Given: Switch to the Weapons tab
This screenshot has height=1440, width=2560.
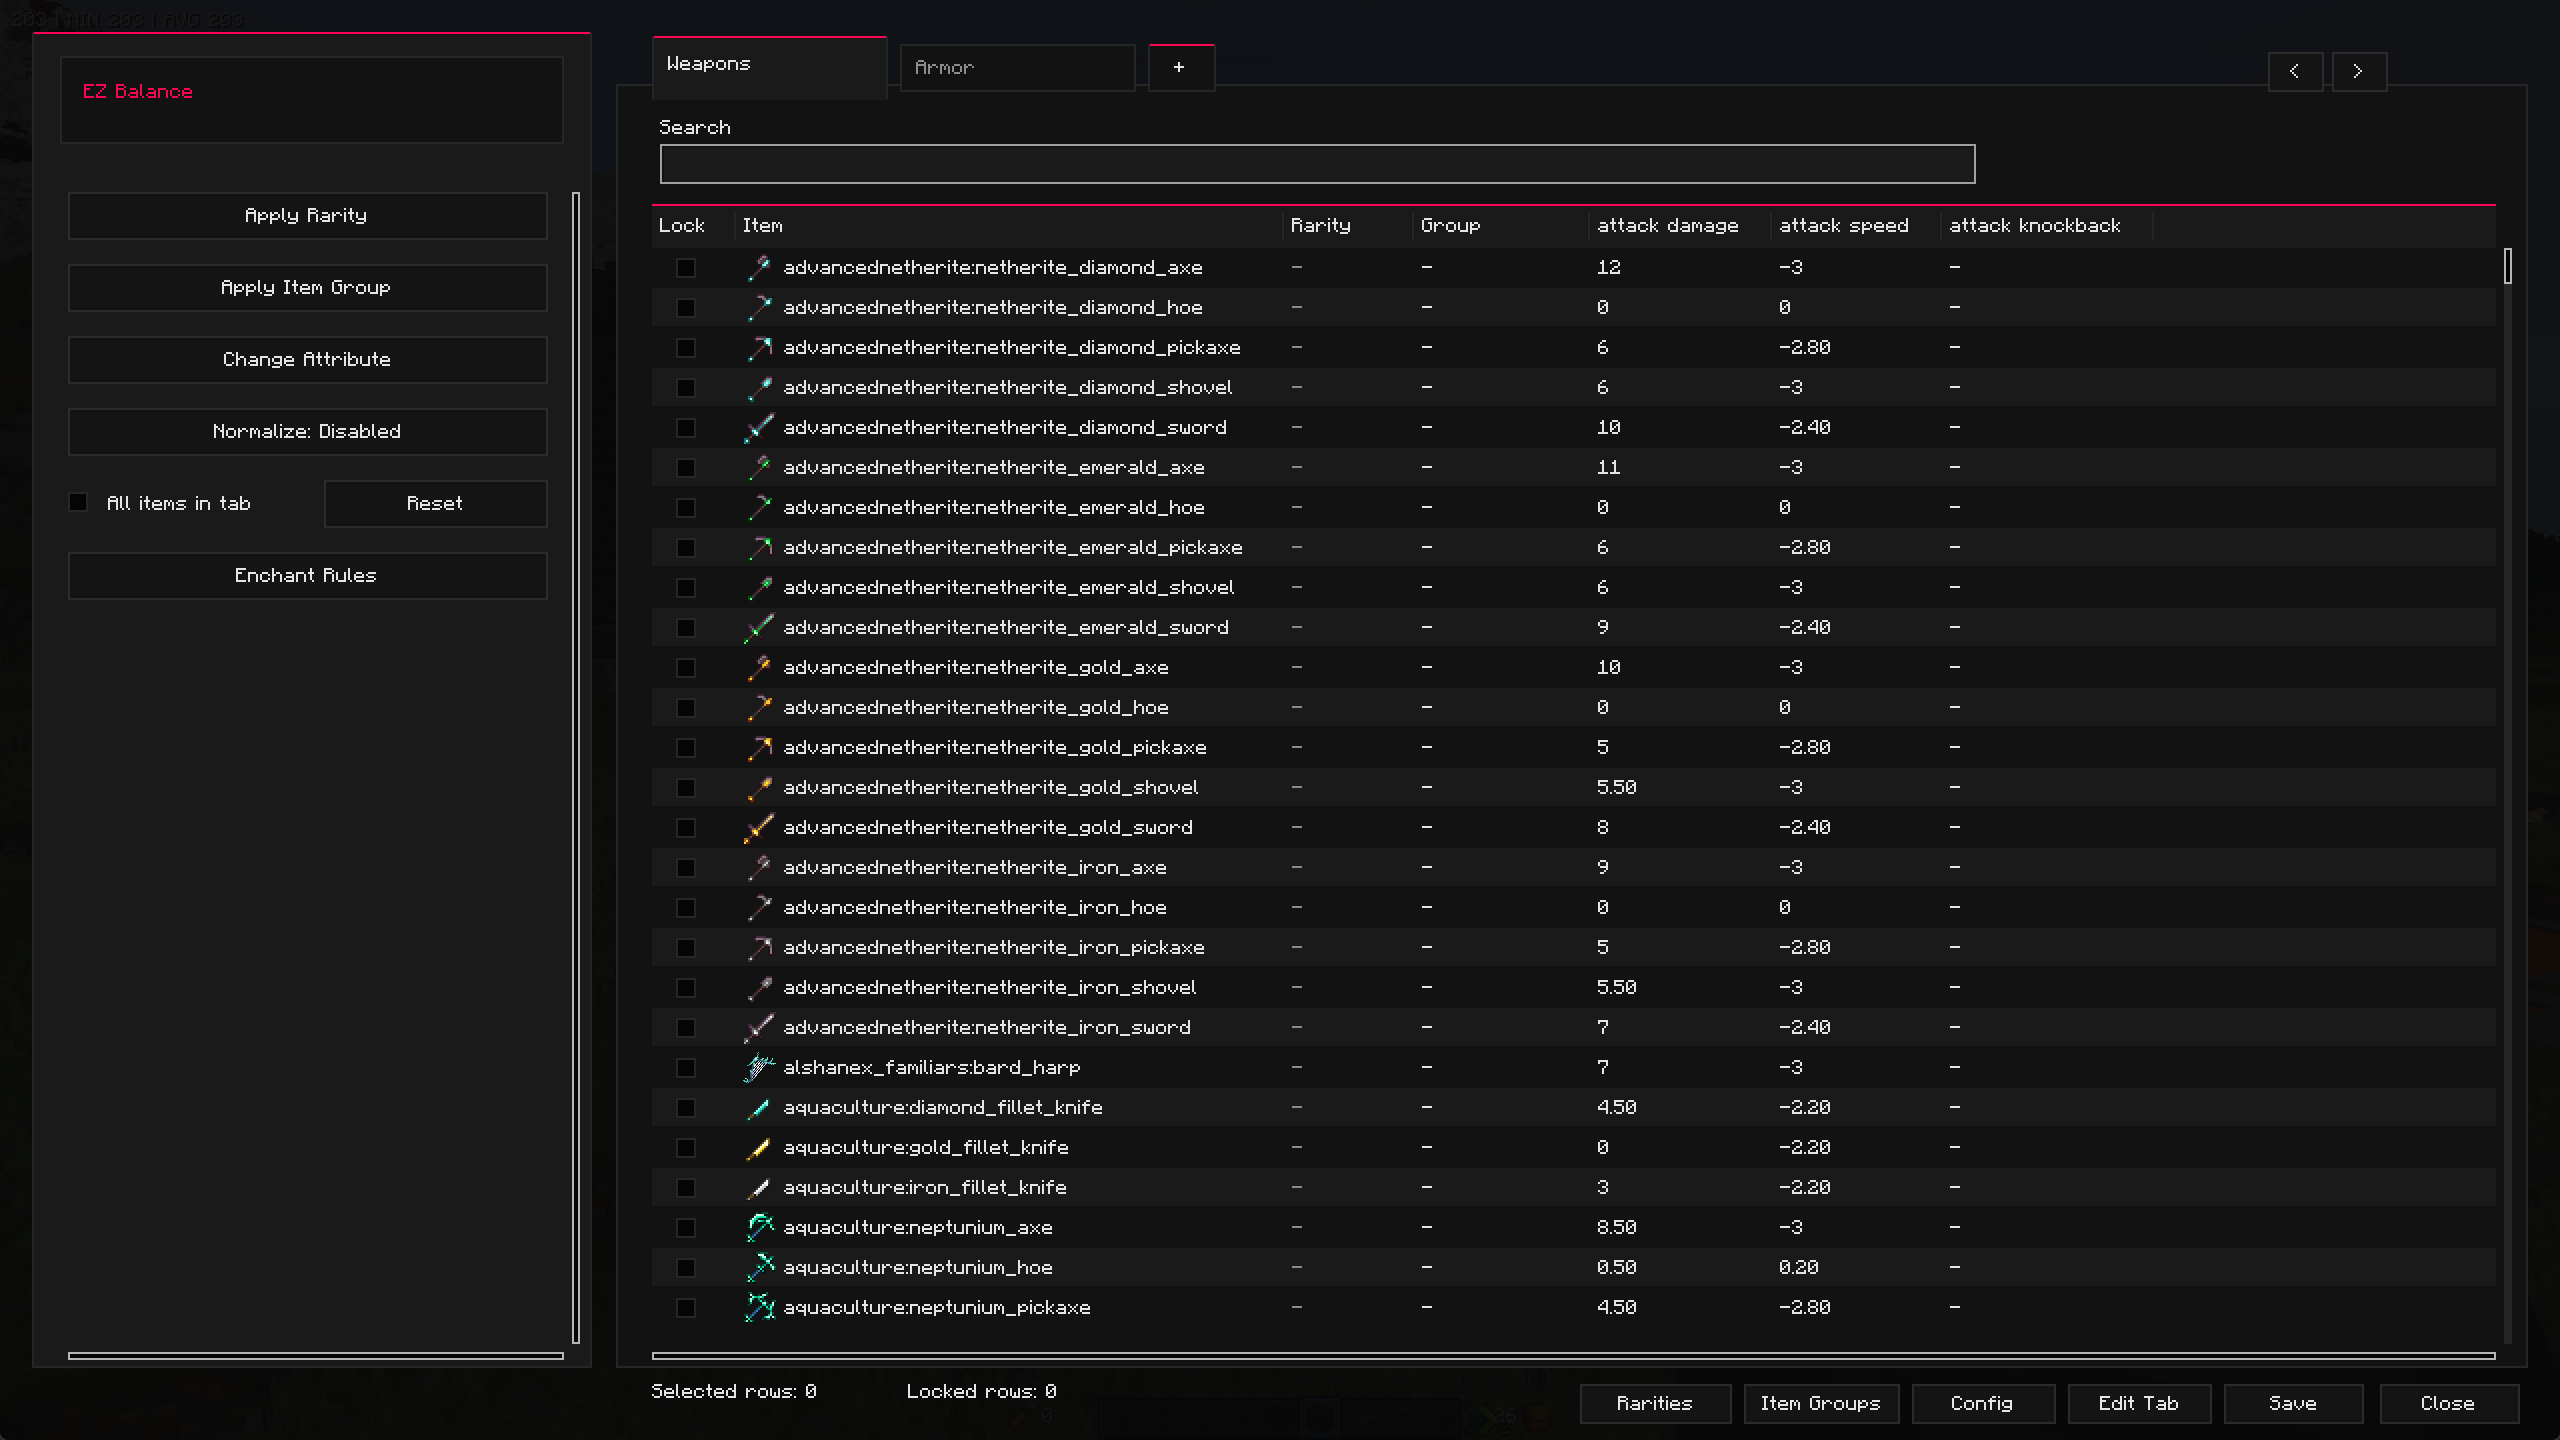Looking at the screenshot, I should pos(769,66).
